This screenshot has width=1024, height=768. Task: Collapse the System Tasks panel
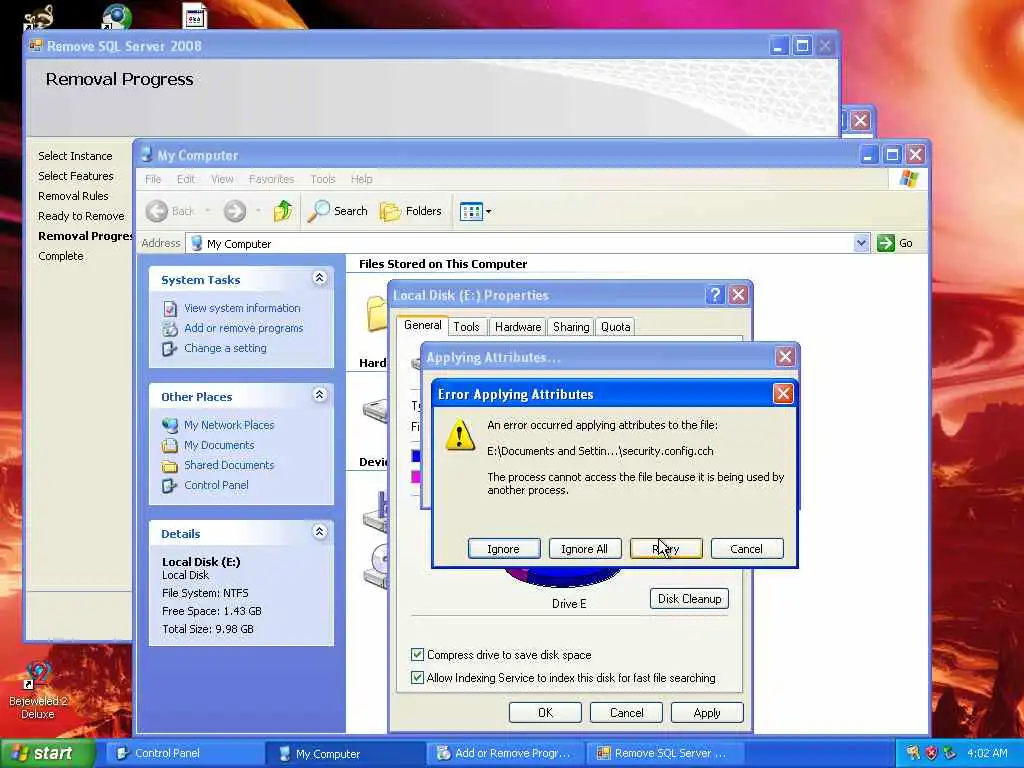(319, 278)
